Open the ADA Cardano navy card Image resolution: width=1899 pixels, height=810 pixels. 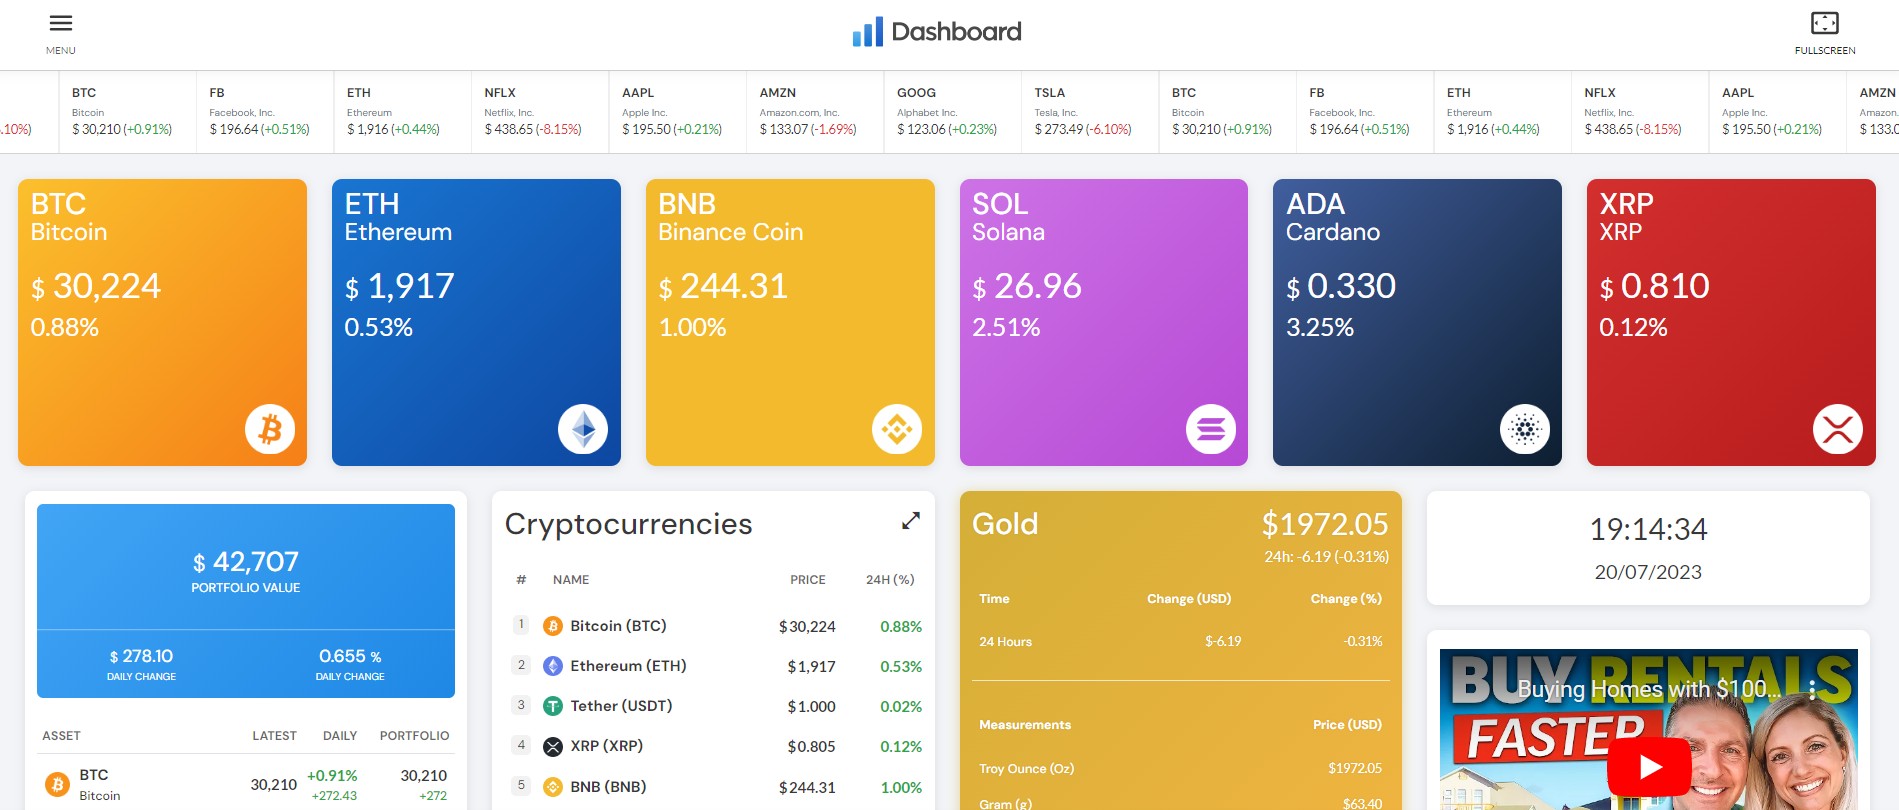[1417, 322]
